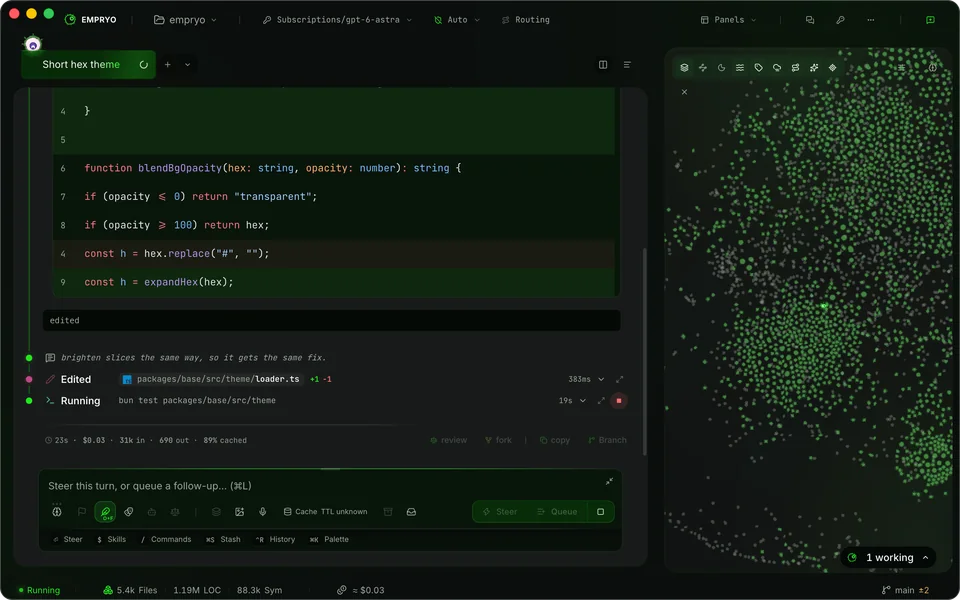The image size is (960, 600).
Task: Click the Stash shortcut hint
Action: tap(223, 539)
